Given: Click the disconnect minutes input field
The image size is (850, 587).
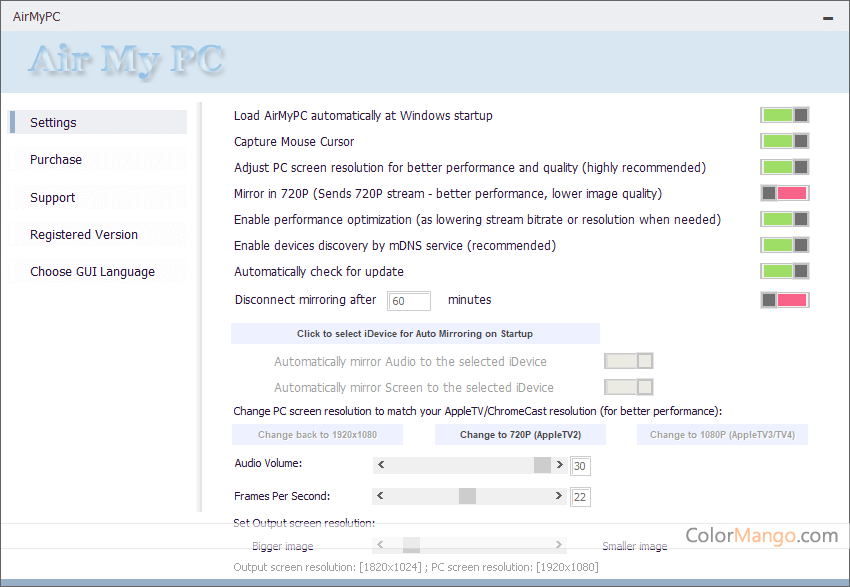Looking at the screenshot, I should click(409, 301).
